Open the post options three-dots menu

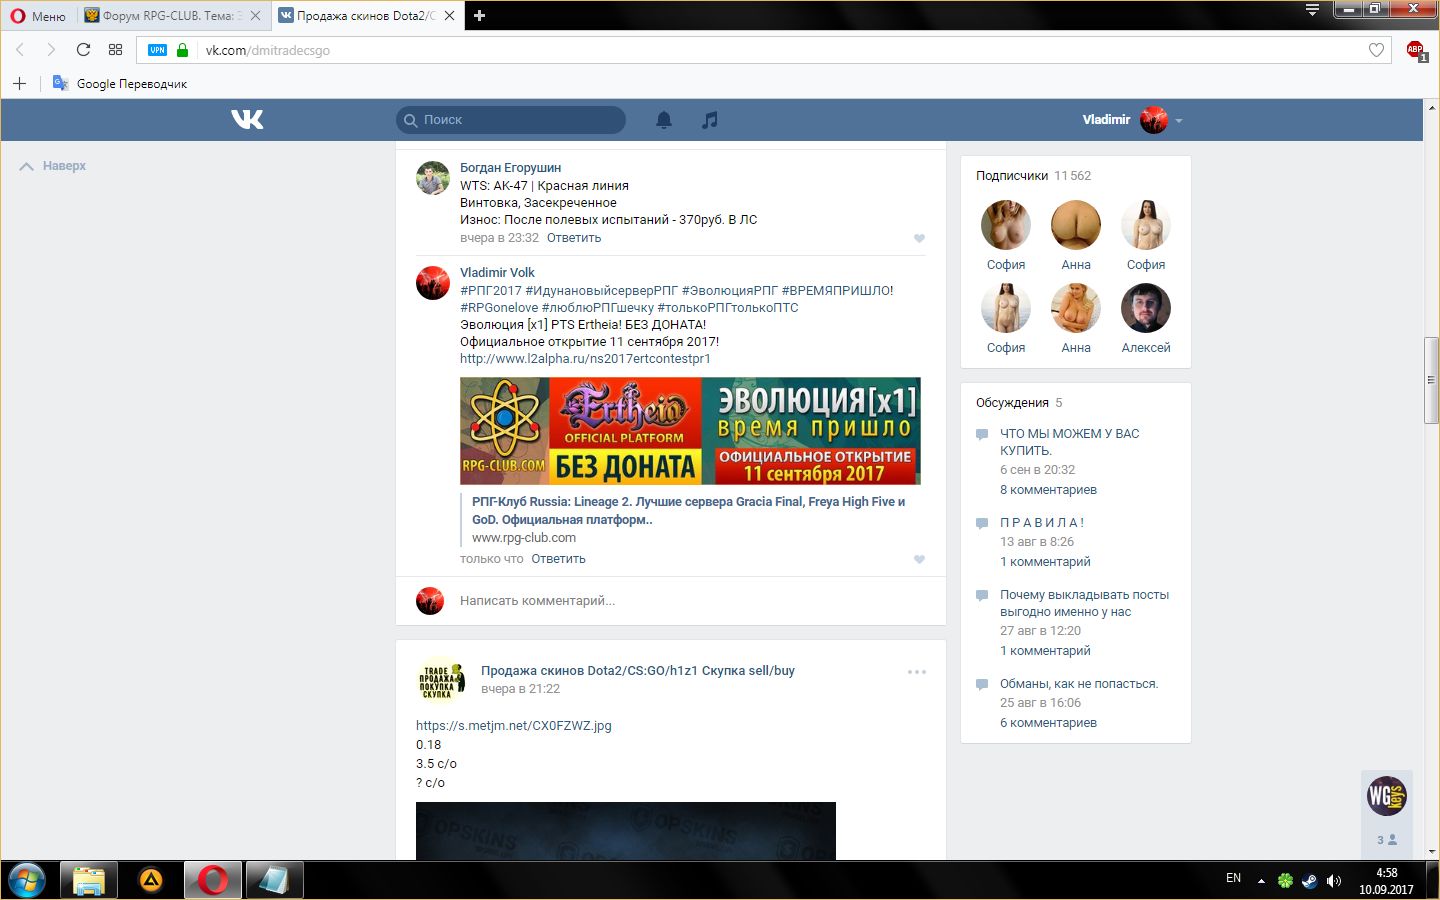(917, 672)
